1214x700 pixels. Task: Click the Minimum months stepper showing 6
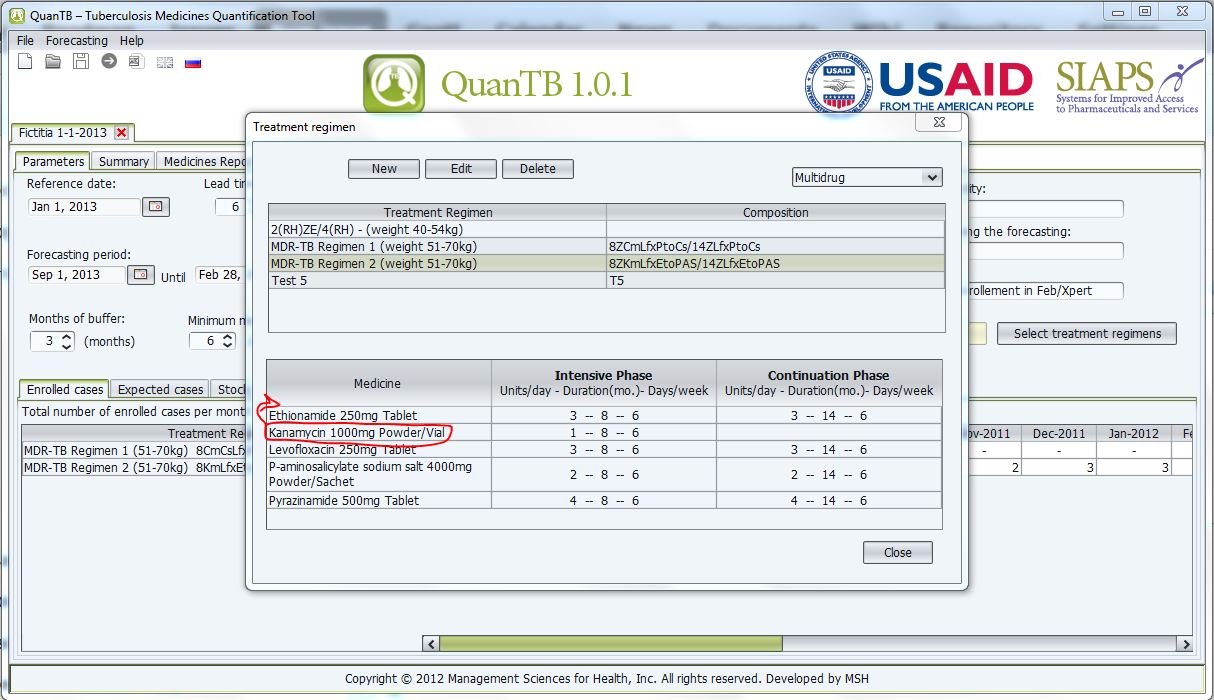click(212, 341)
